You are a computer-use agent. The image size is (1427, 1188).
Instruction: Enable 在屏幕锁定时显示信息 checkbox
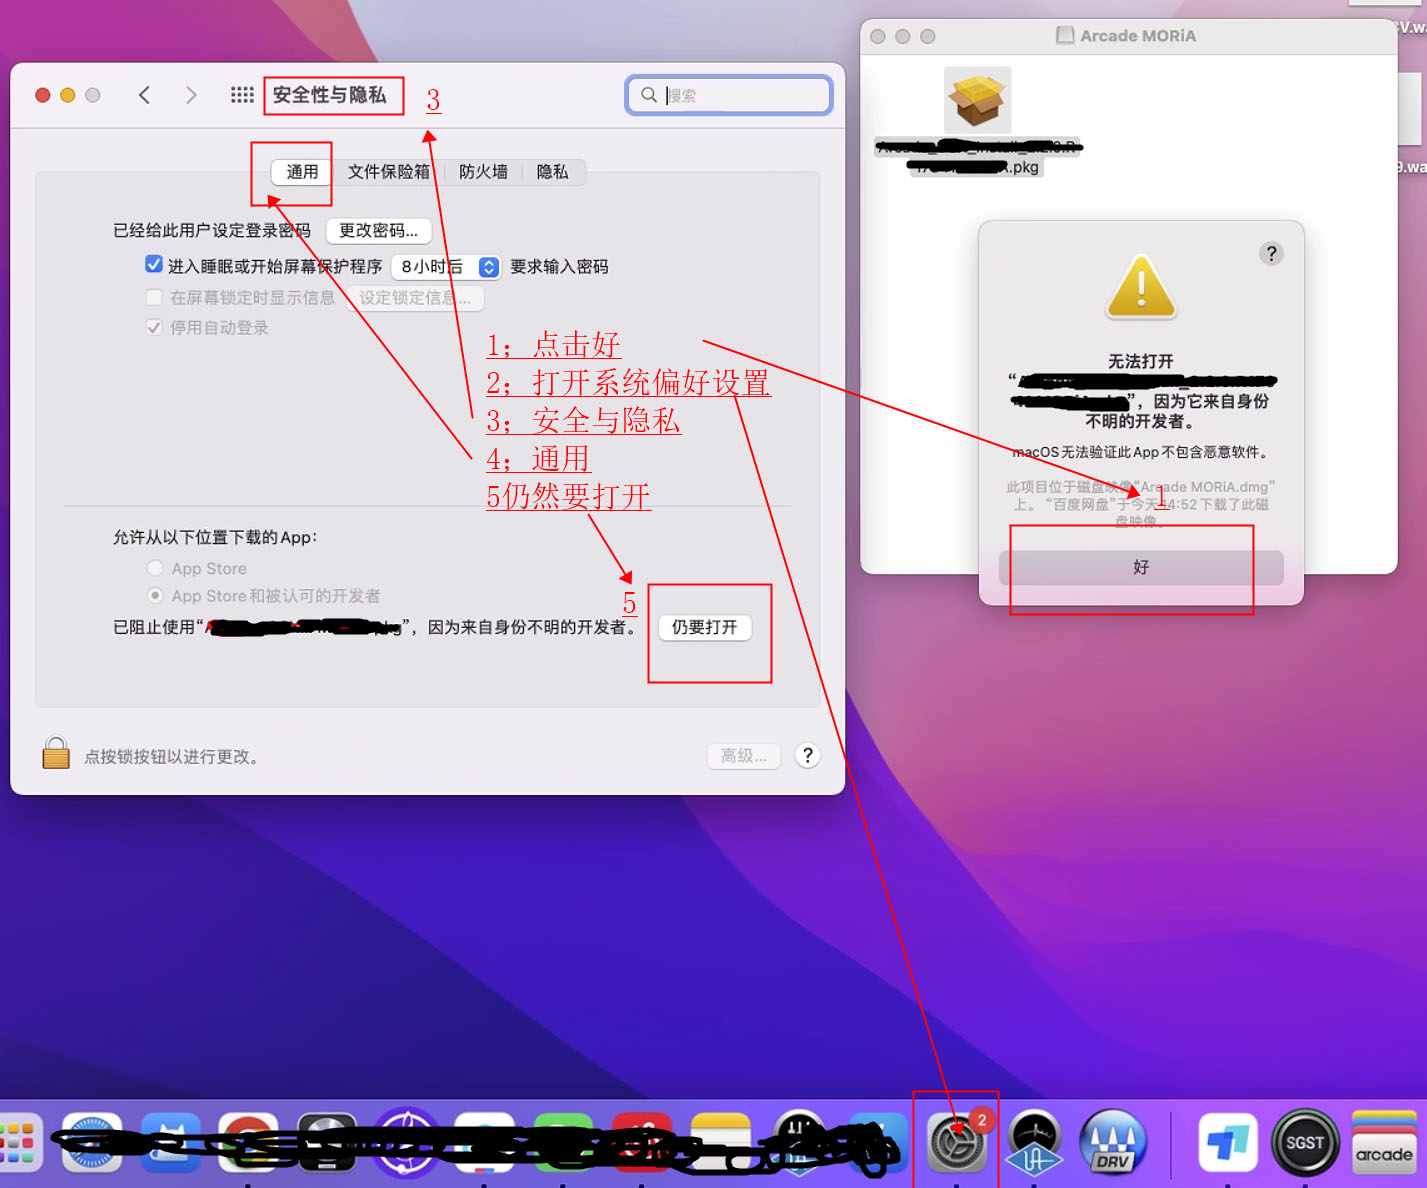[154, 297]
